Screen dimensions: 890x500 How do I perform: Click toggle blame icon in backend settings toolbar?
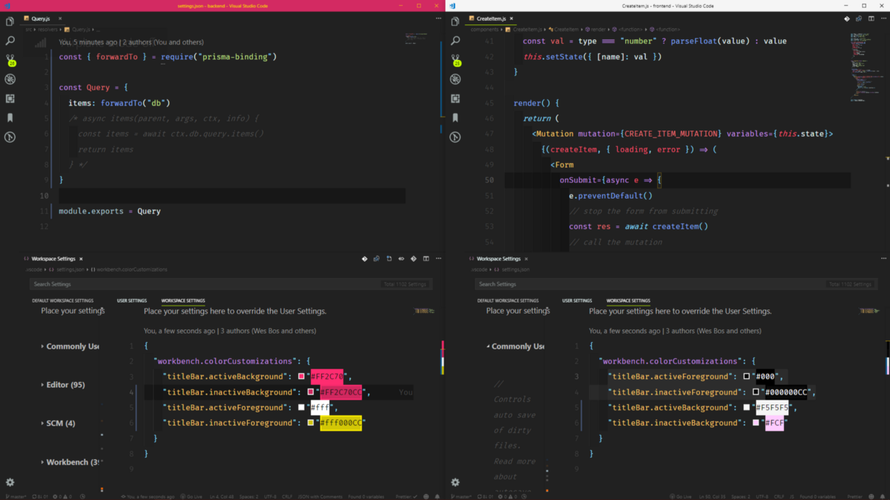[401, 259]
